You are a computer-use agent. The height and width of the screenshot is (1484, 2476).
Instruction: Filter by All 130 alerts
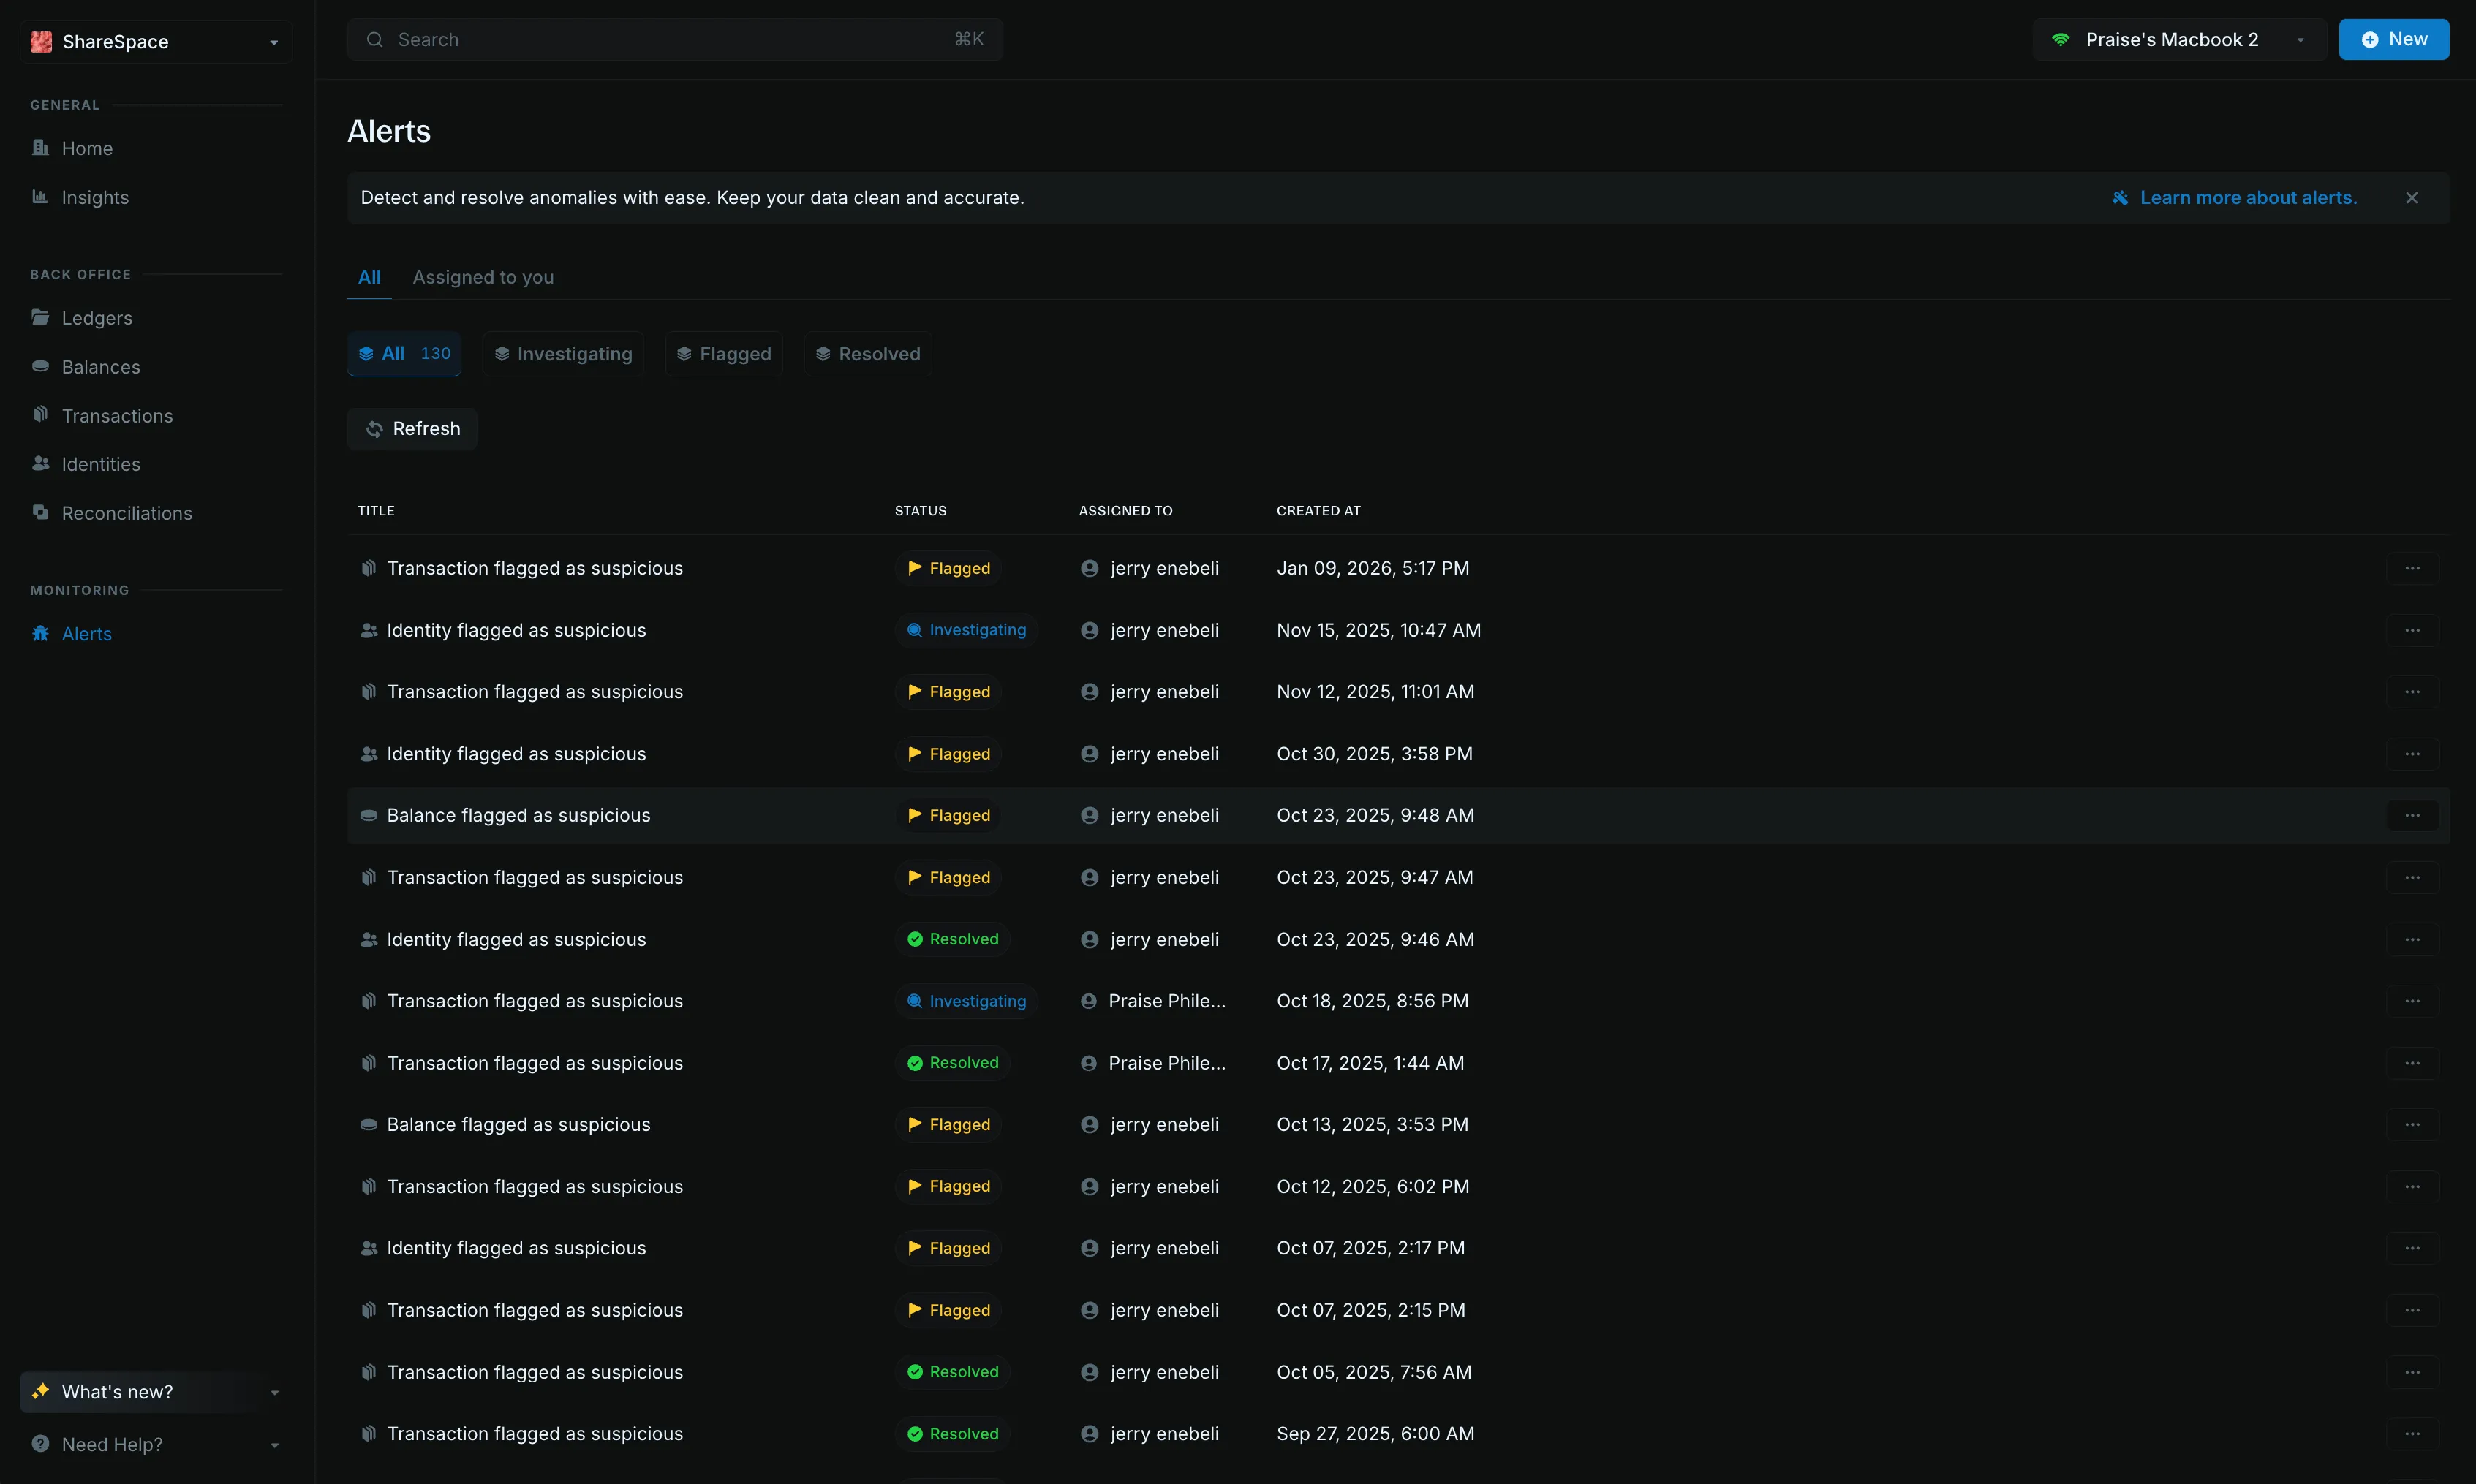[x=404, y=354]
